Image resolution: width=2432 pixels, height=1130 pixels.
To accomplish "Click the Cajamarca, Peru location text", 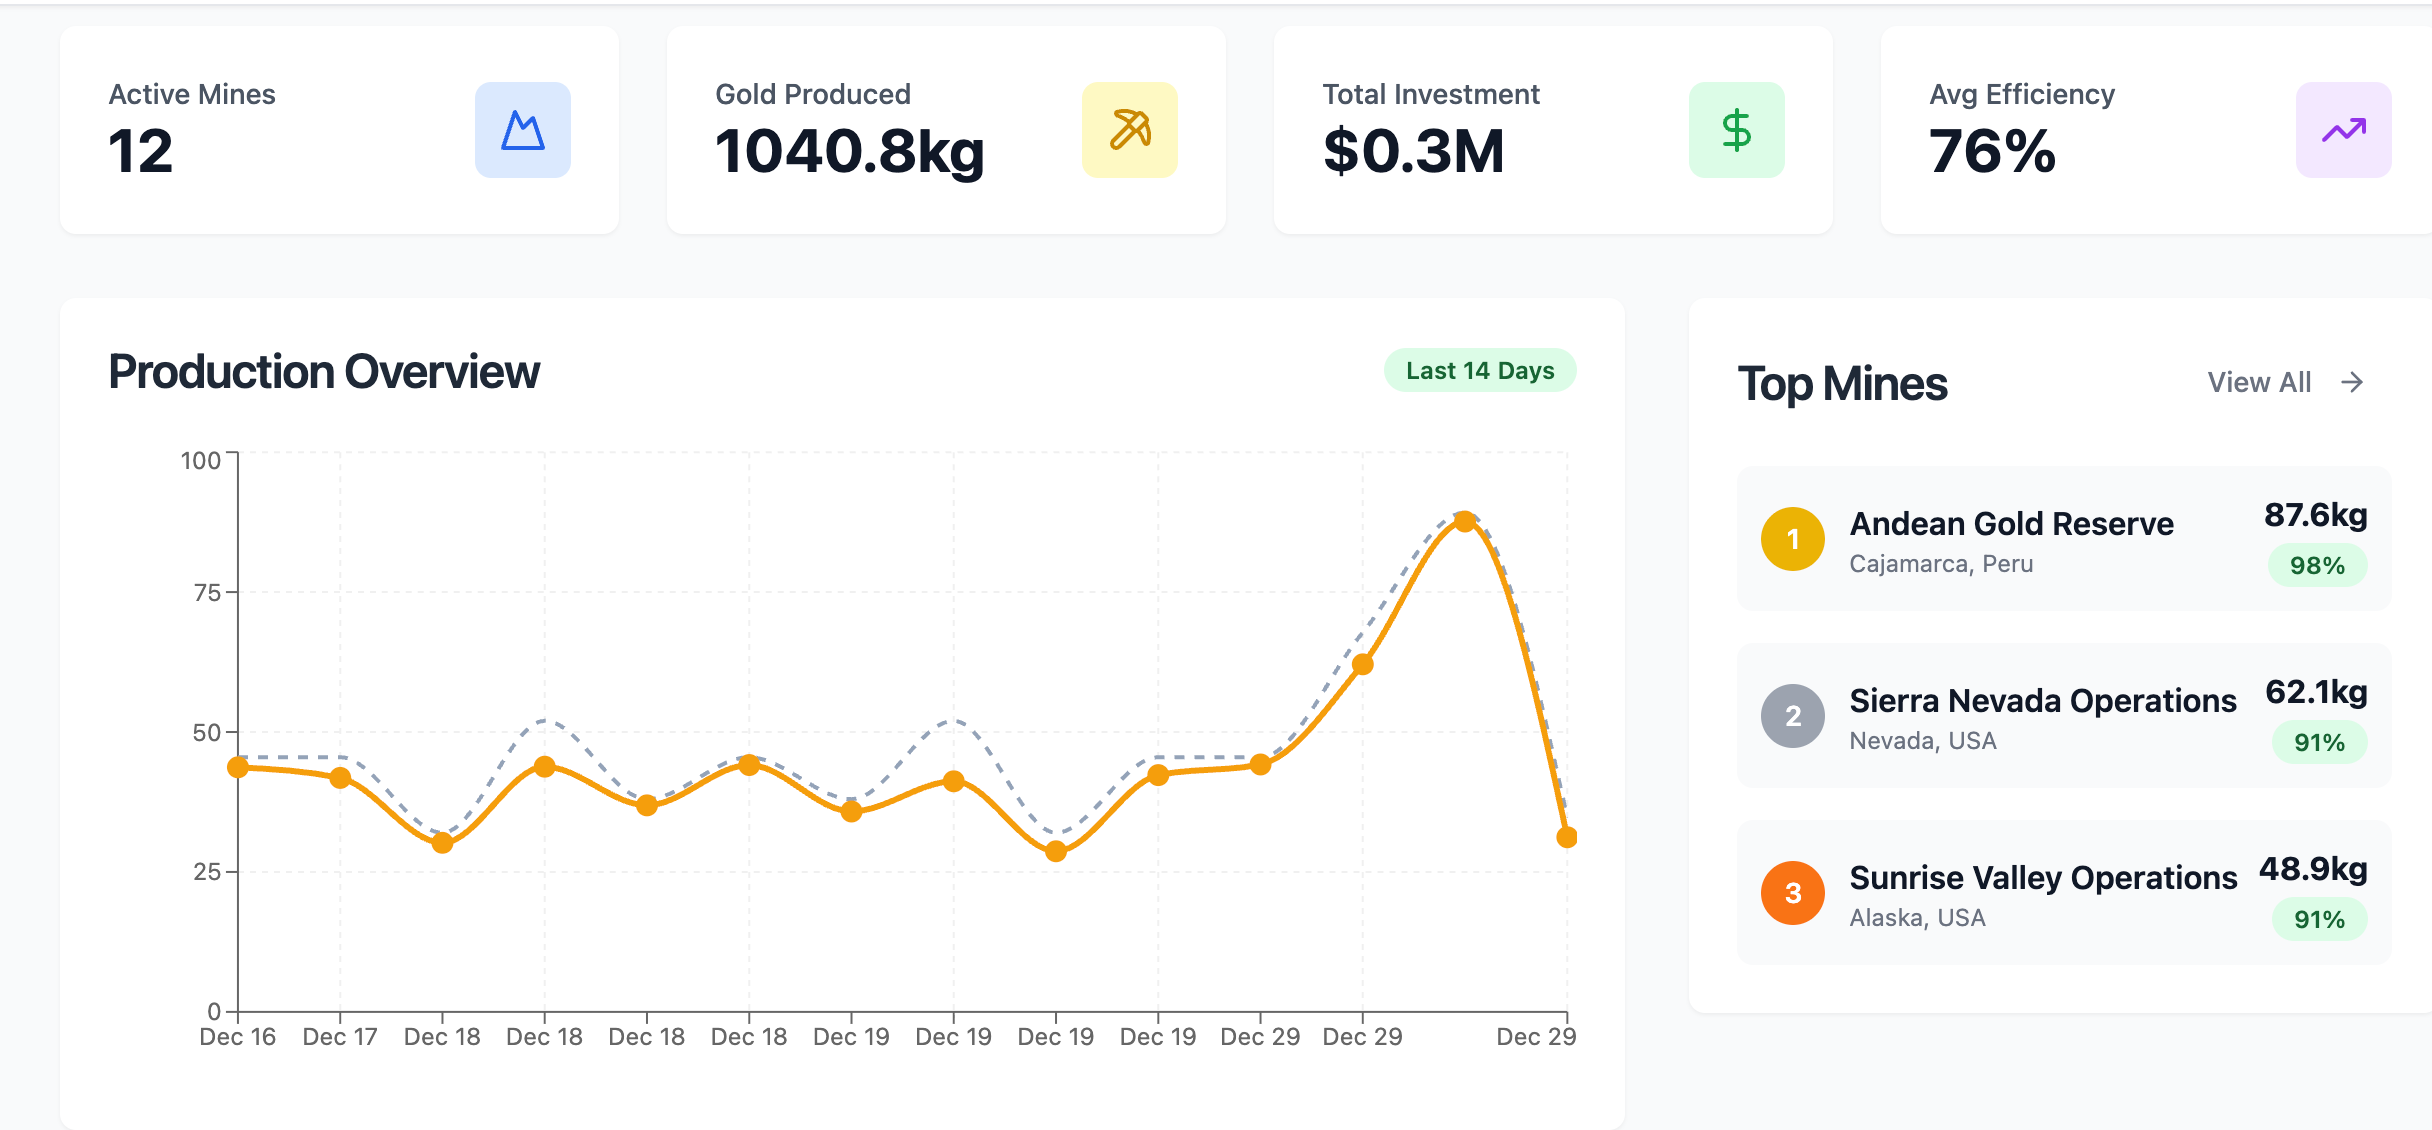I will coord(1941,564).
